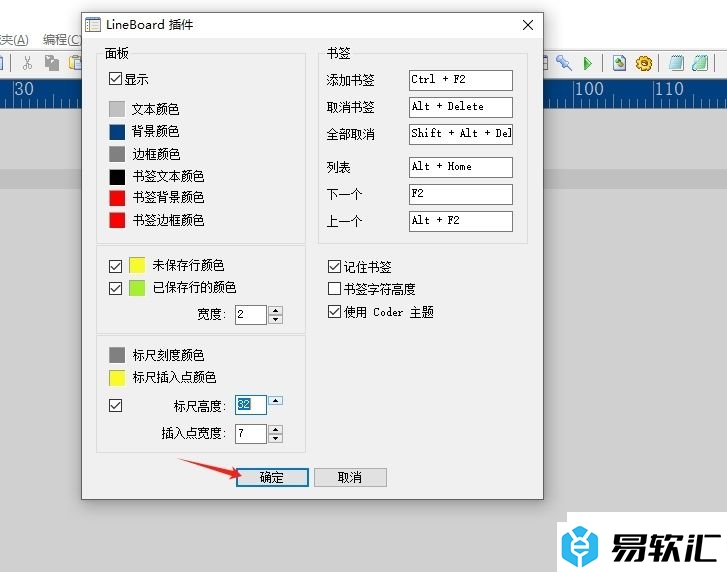The image size is (727, 572).
Task: Click the 取消 button to cancel
Action: pyautogui.click(x=350, y=477)
